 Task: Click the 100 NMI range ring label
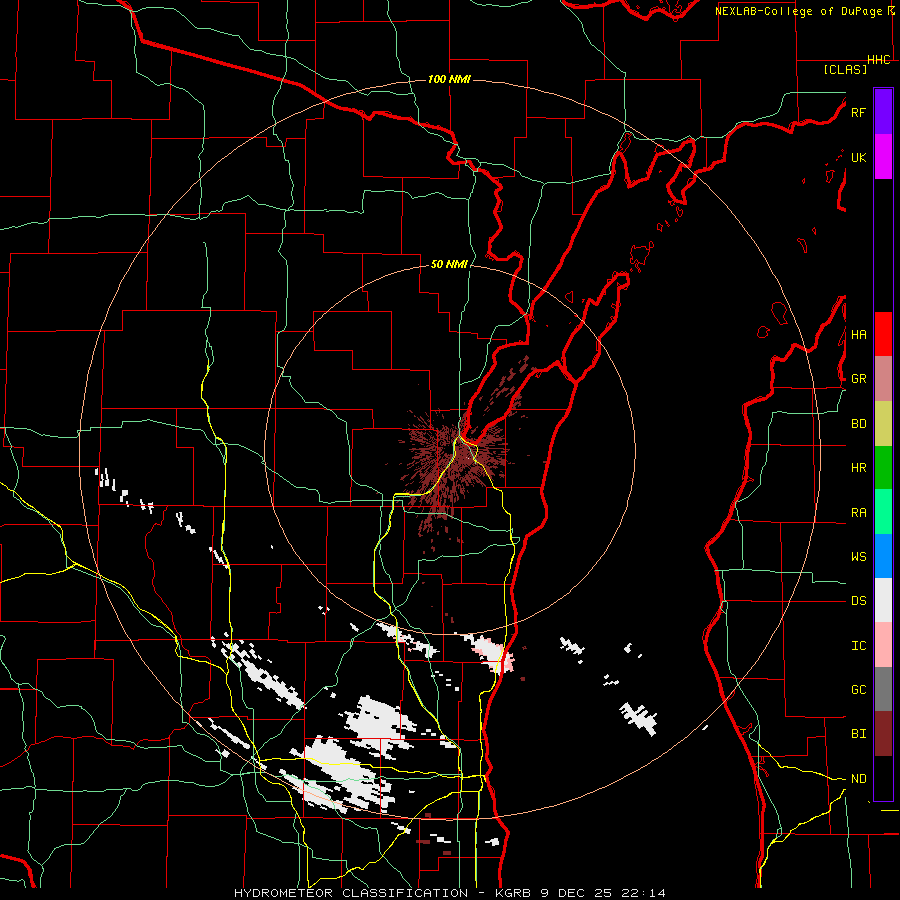tap(449, 79)
